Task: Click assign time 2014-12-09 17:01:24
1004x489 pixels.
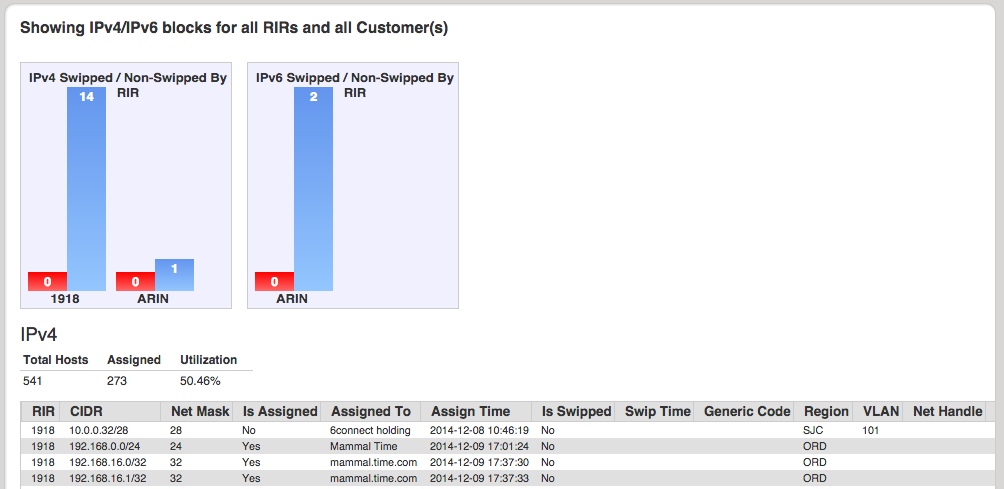Action: (x=479, y=446)
